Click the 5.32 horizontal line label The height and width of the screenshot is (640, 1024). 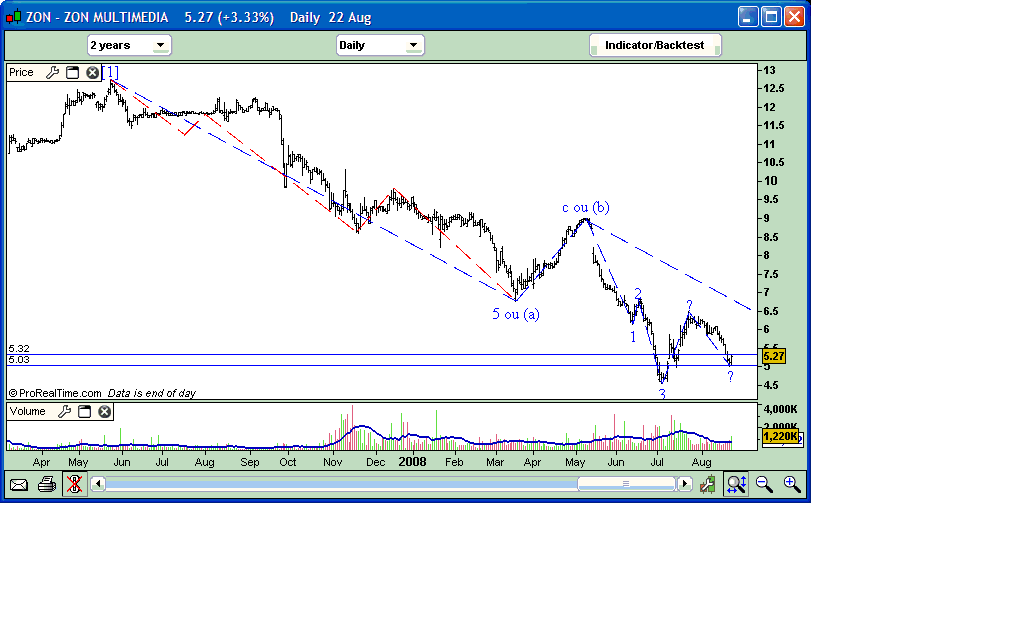[19, 349]
